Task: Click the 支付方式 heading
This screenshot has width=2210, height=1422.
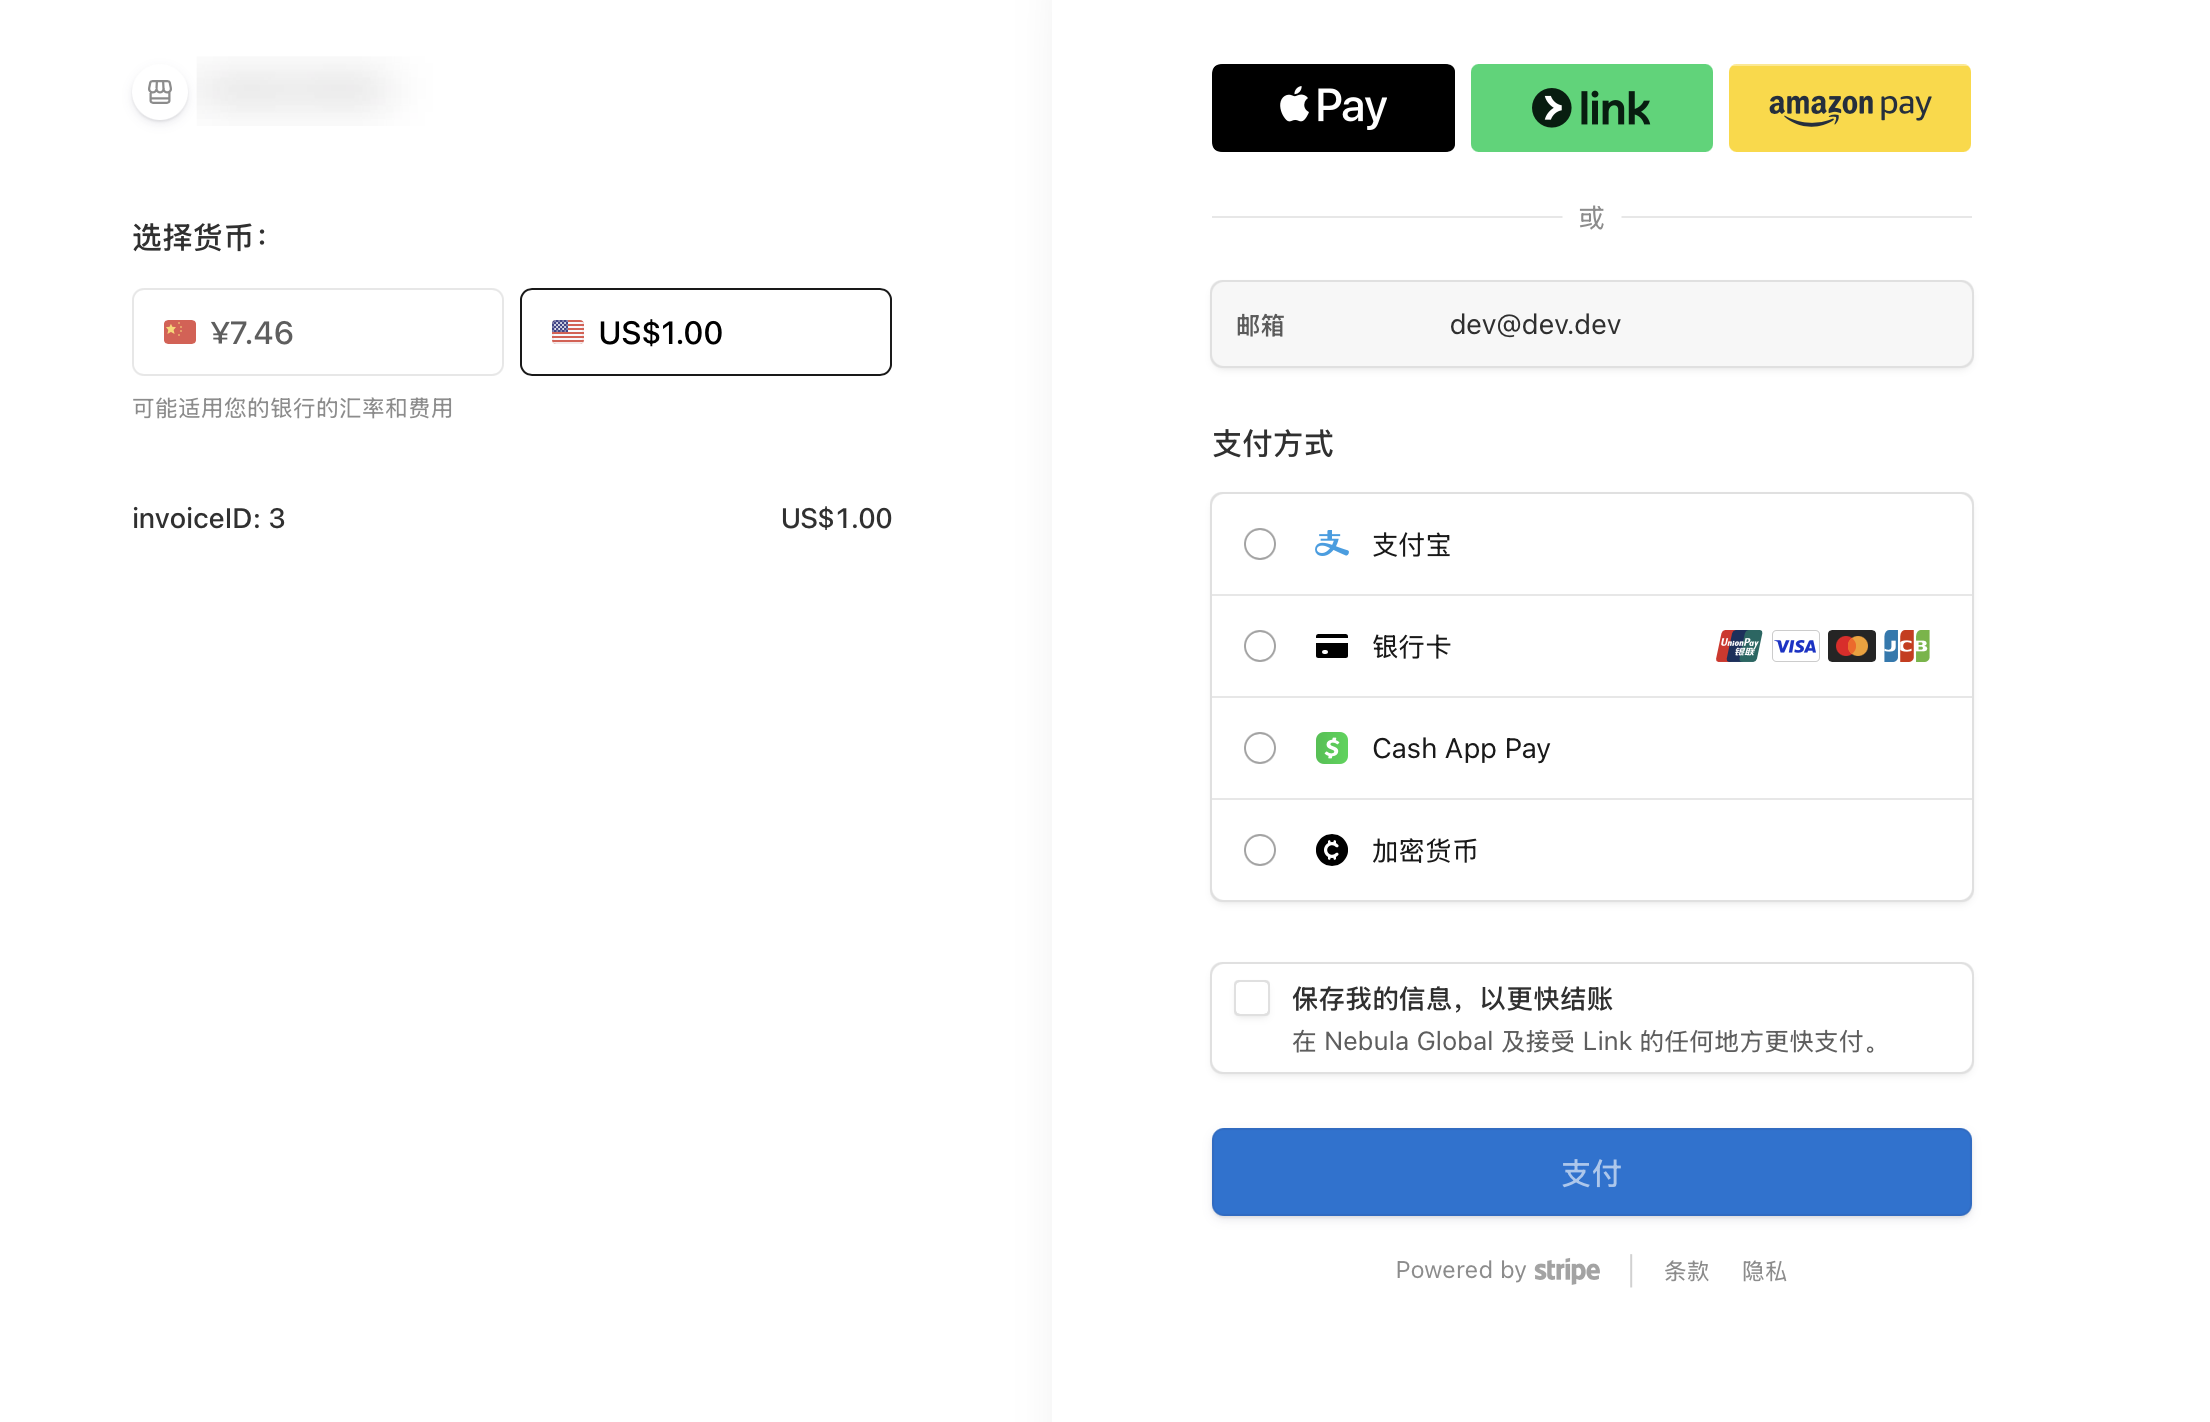Action: 1273,443
